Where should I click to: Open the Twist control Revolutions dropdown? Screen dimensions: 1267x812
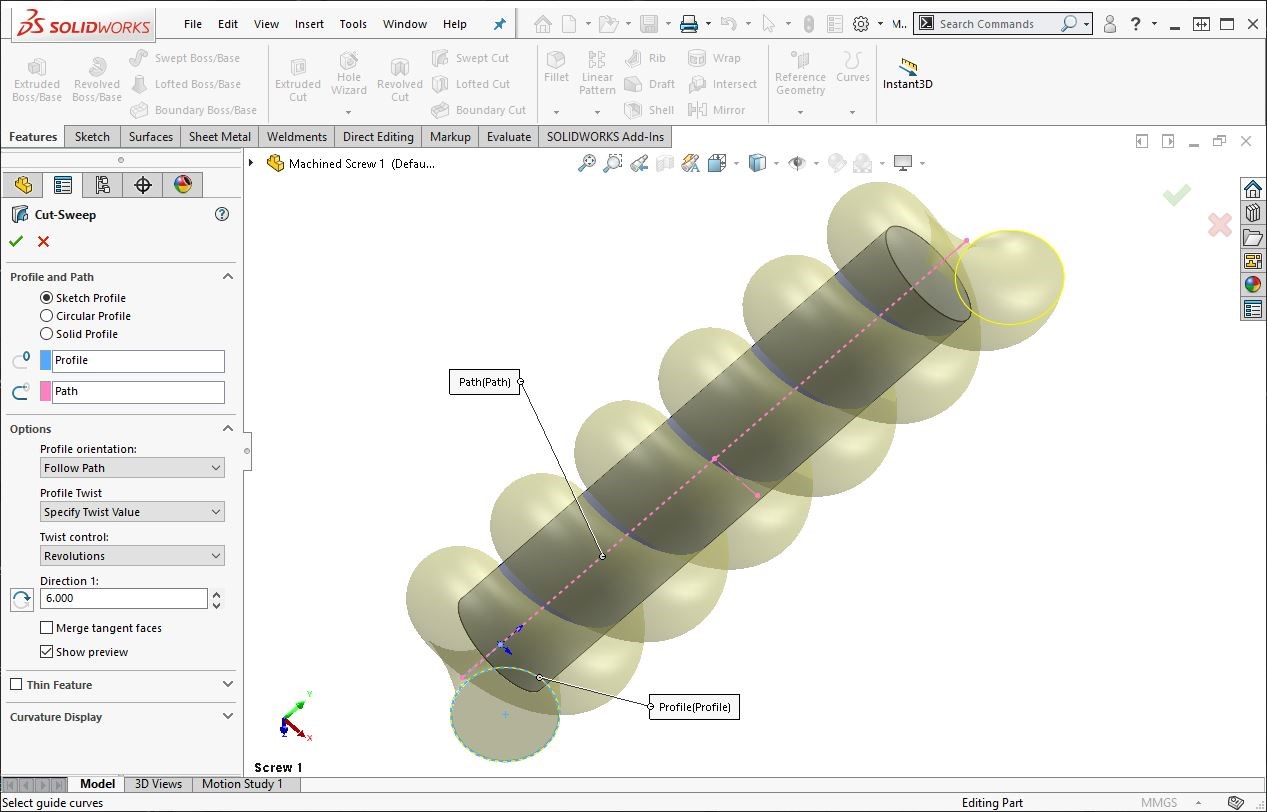(132, 556)
